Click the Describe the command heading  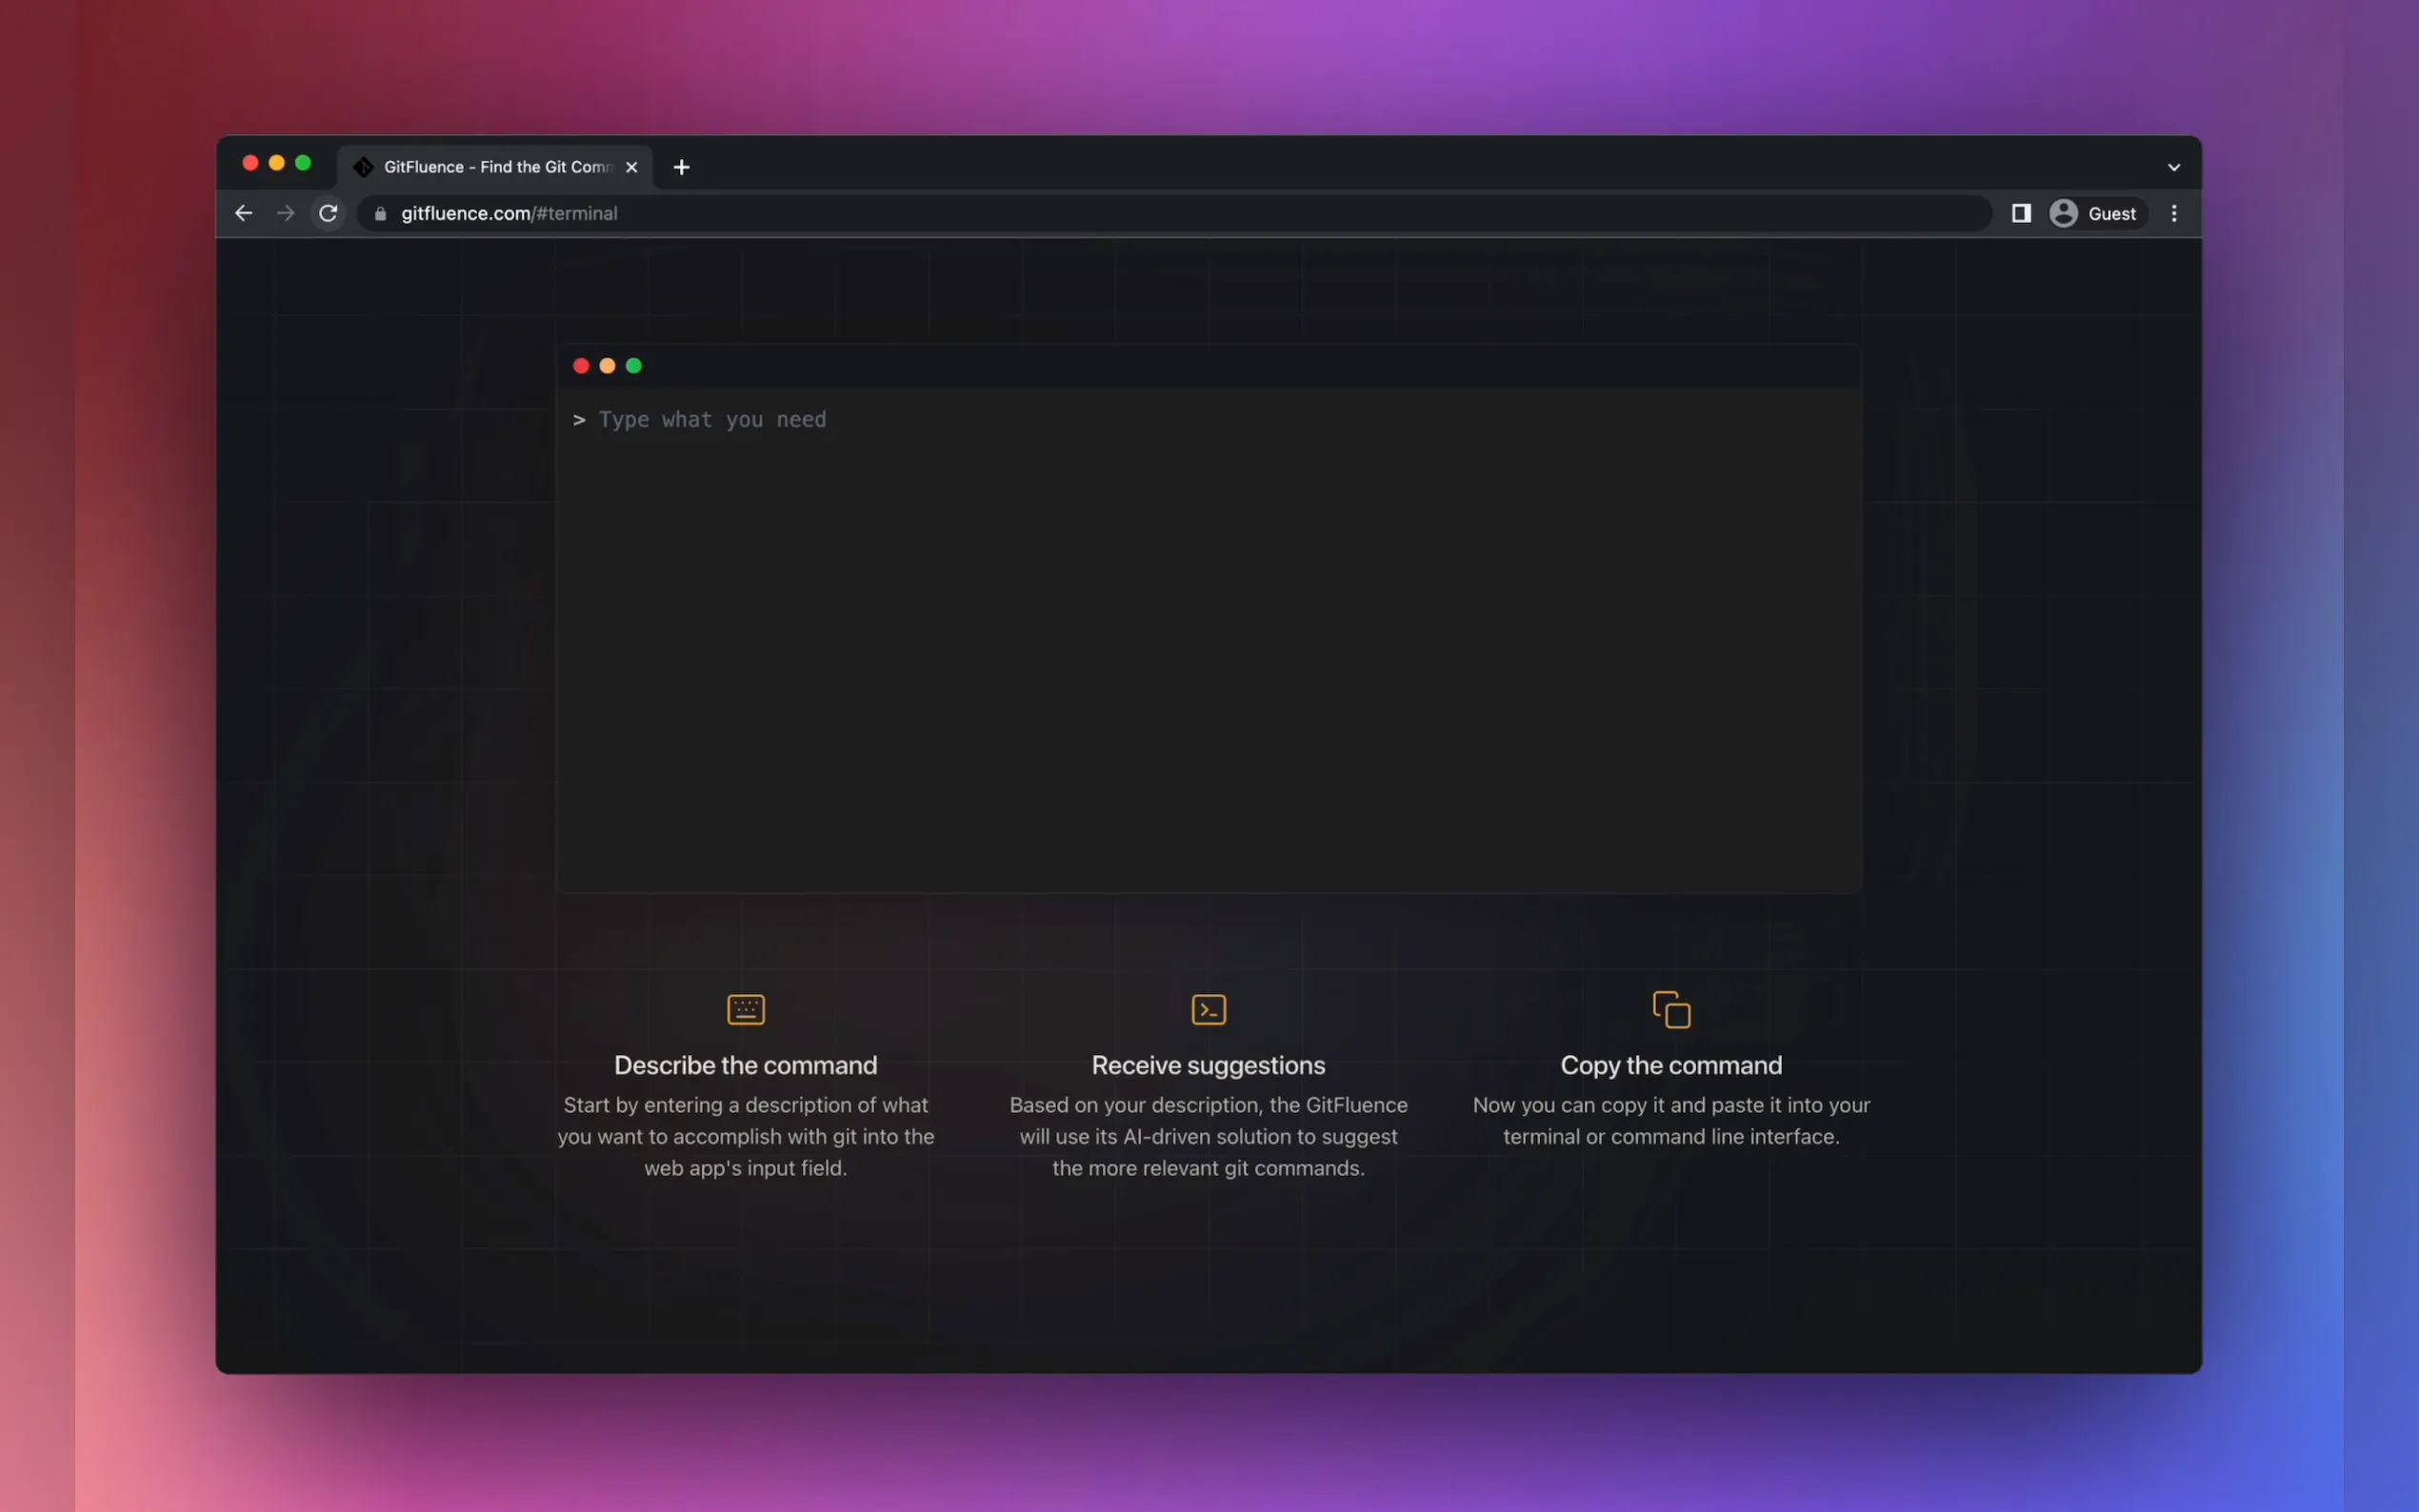[746, 1065]
